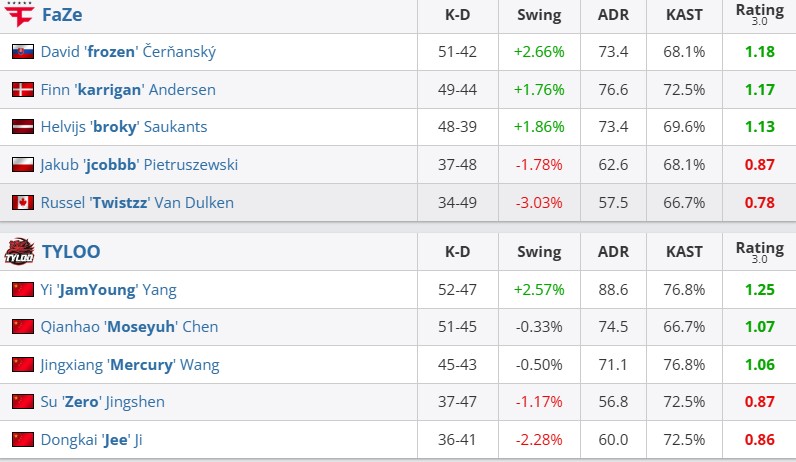Click the FaZe team logo icon
This screenshot has width=796, height=462.
[19, 15]
